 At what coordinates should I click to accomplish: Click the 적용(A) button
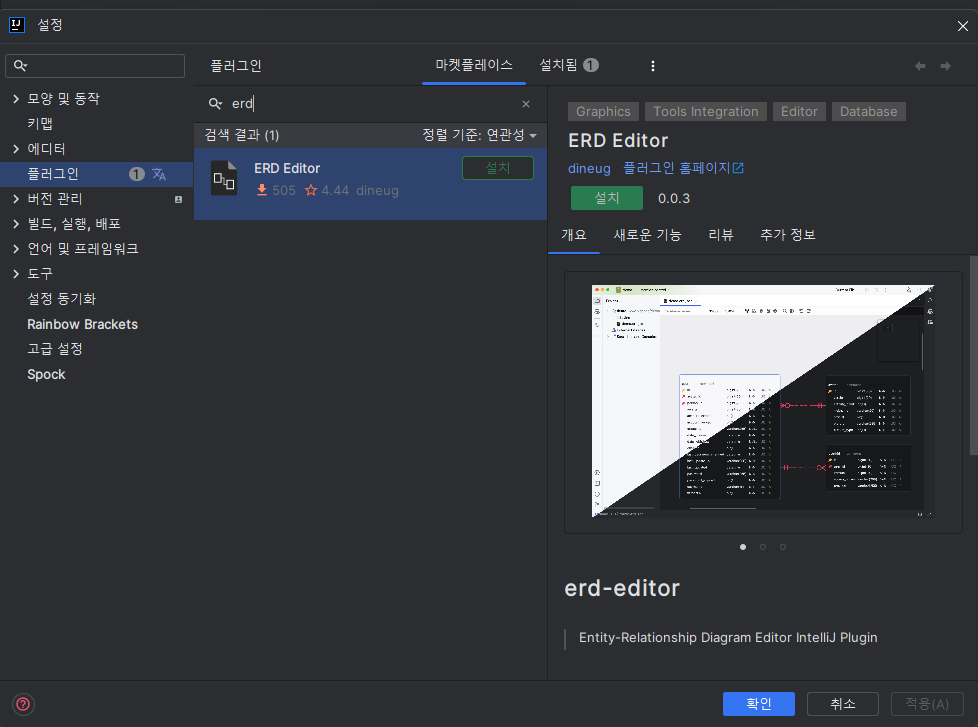click(x=927, y=704)
